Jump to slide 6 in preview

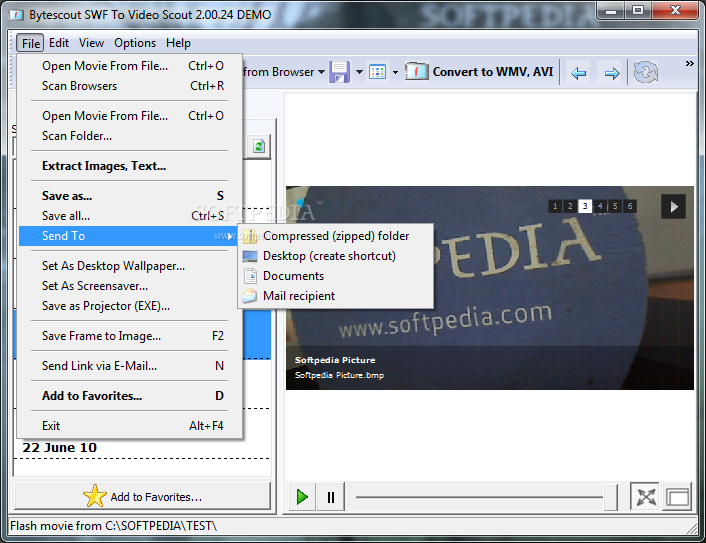[x=630, y=206]
